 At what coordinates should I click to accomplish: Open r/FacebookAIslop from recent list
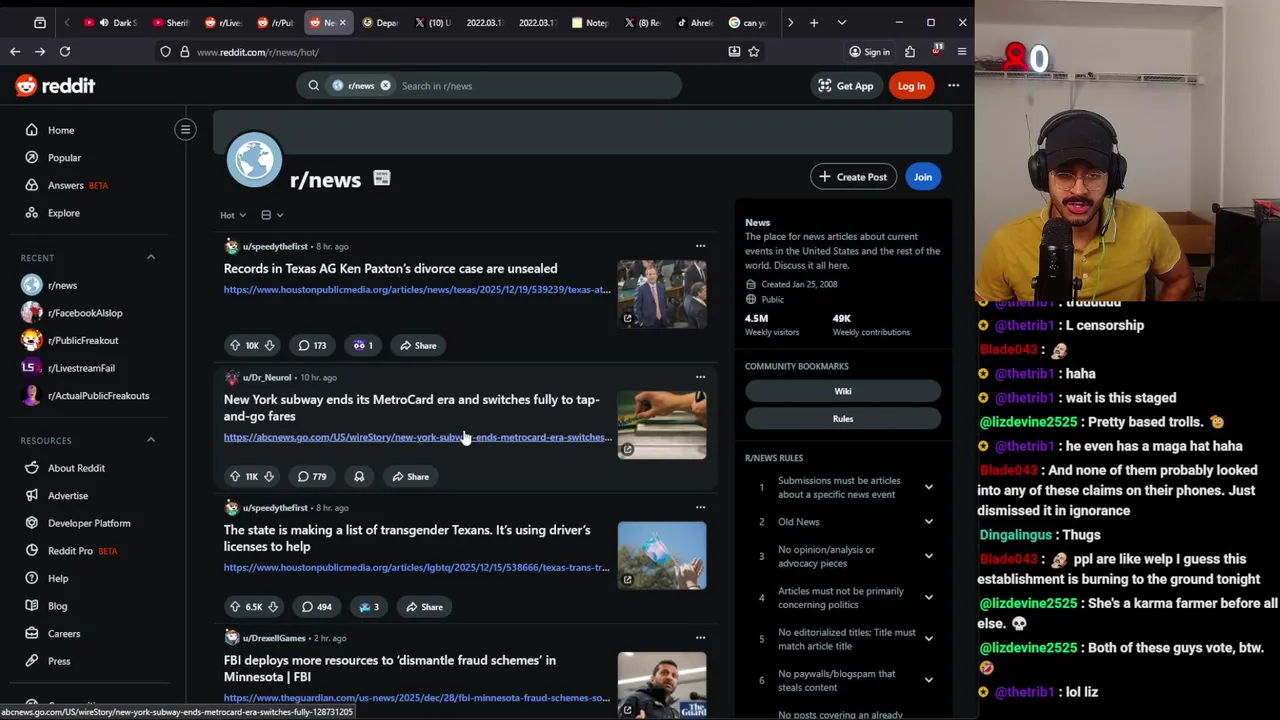pyautogui.click(x=85, y=313)
